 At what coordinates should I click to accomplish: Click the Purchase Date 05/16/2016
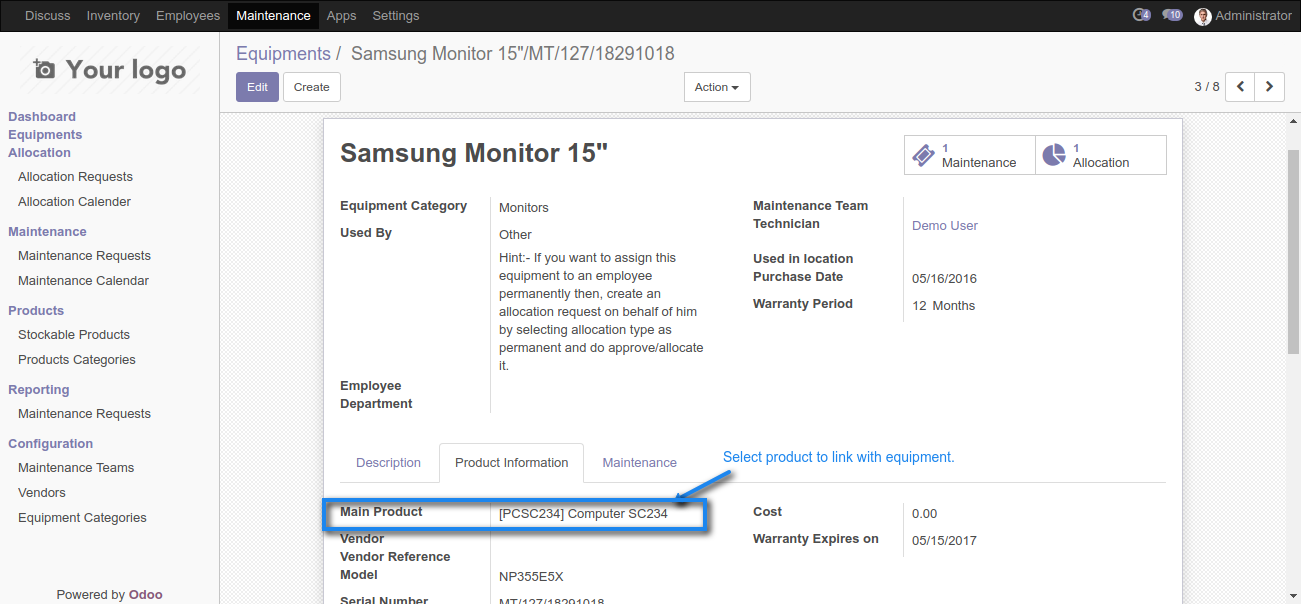pyautogui.click(x=944, y=279)
